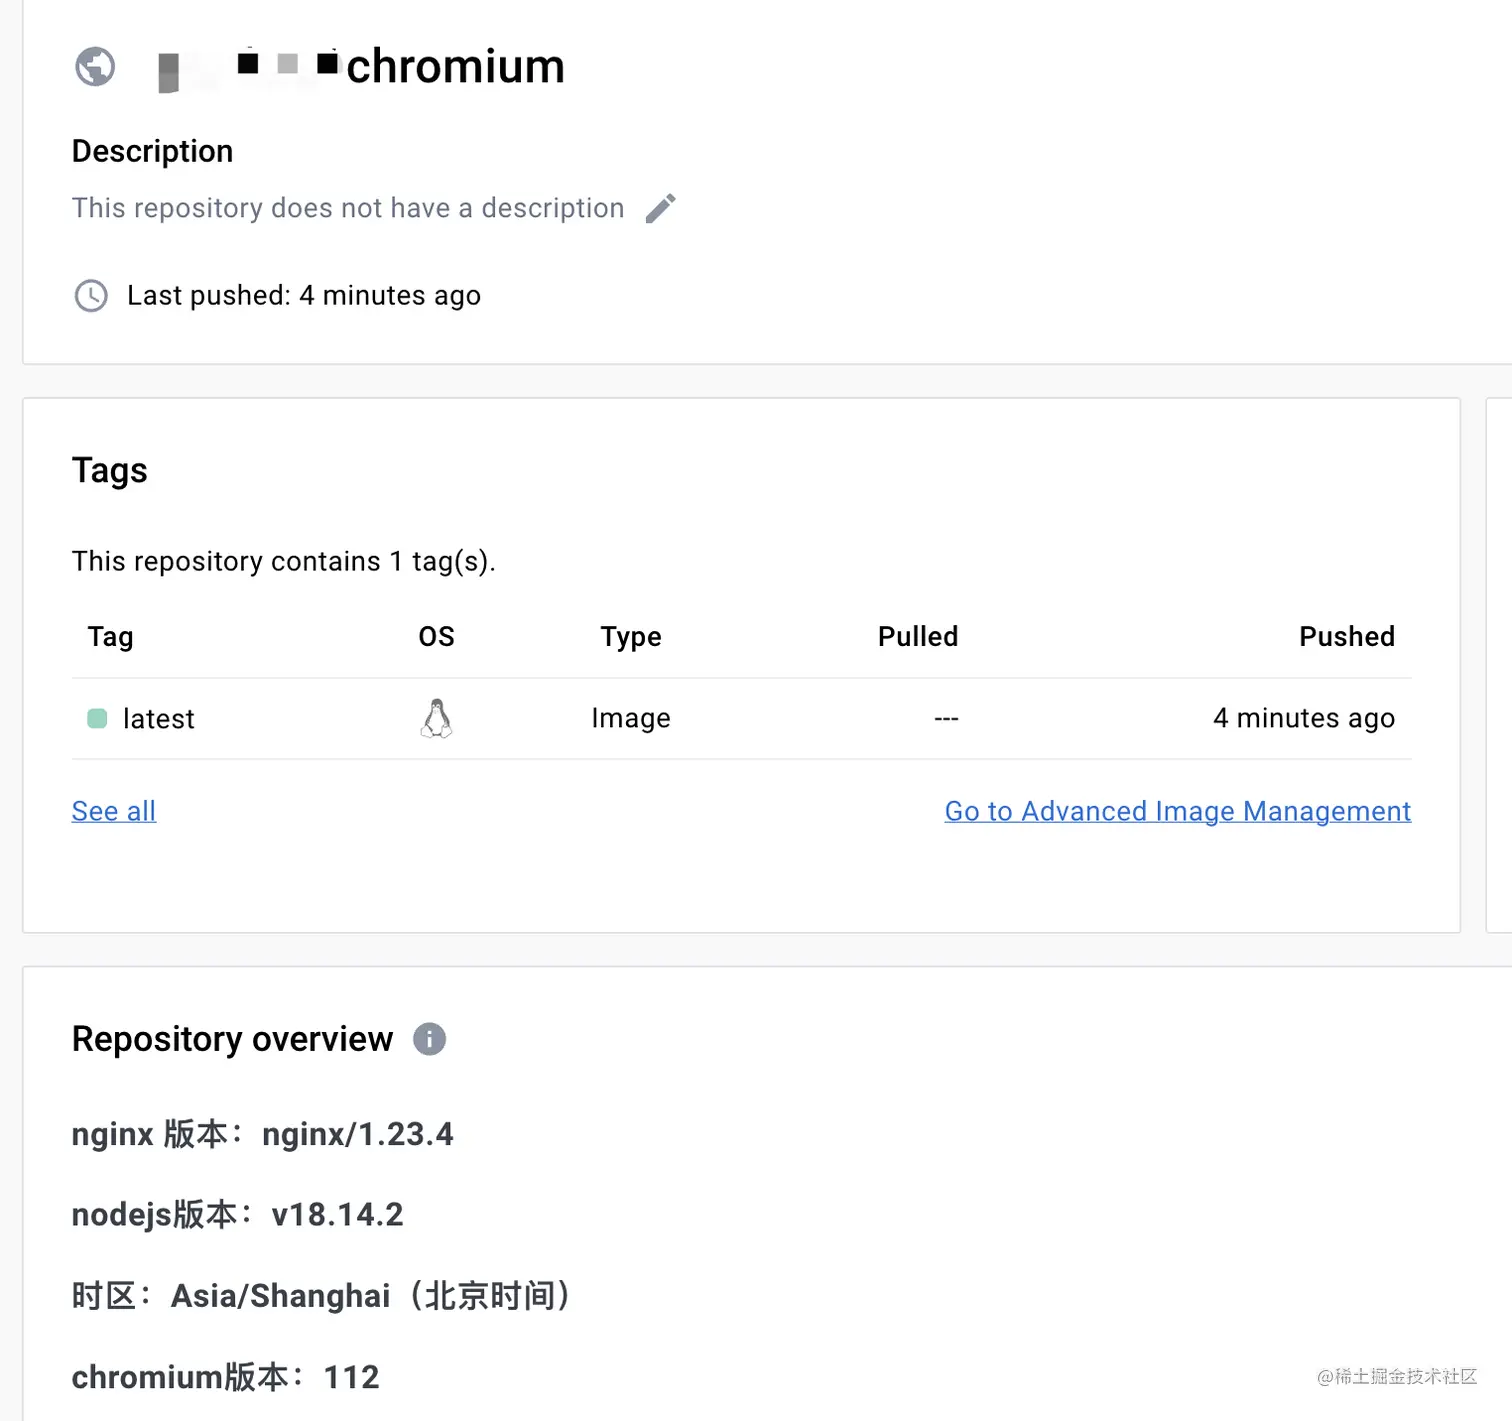Click the info icon beside Repository overview
The width and height of the screenshot is (1512, 1421).
pyautogui.click(x=429, y=1039)
